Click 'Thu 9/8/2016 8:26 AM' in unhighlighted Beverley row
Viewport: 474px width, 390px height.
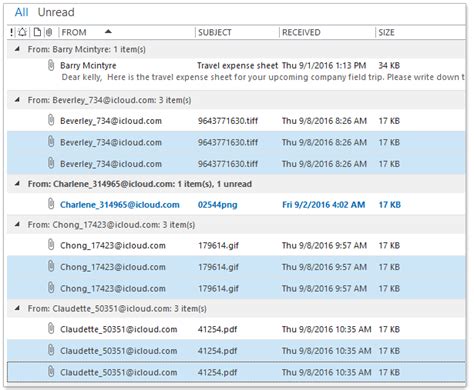(x=324, y=121)
